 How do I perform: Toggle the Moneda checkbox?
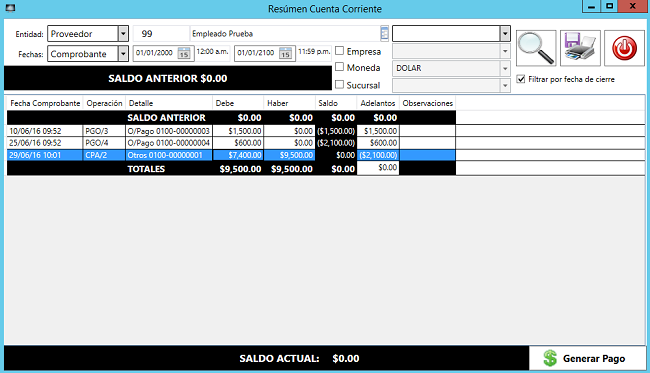340,67
